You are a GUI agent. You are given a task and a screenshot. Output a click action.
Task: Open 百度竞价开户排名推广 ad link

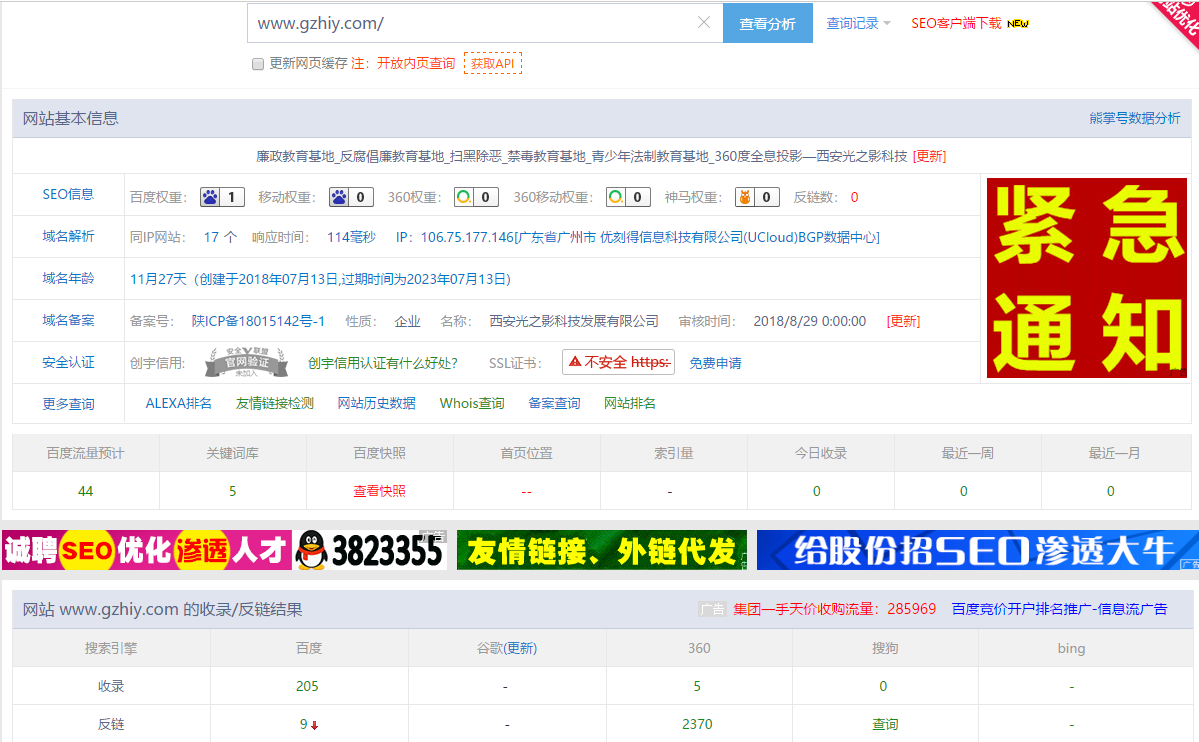point(1059,609)
